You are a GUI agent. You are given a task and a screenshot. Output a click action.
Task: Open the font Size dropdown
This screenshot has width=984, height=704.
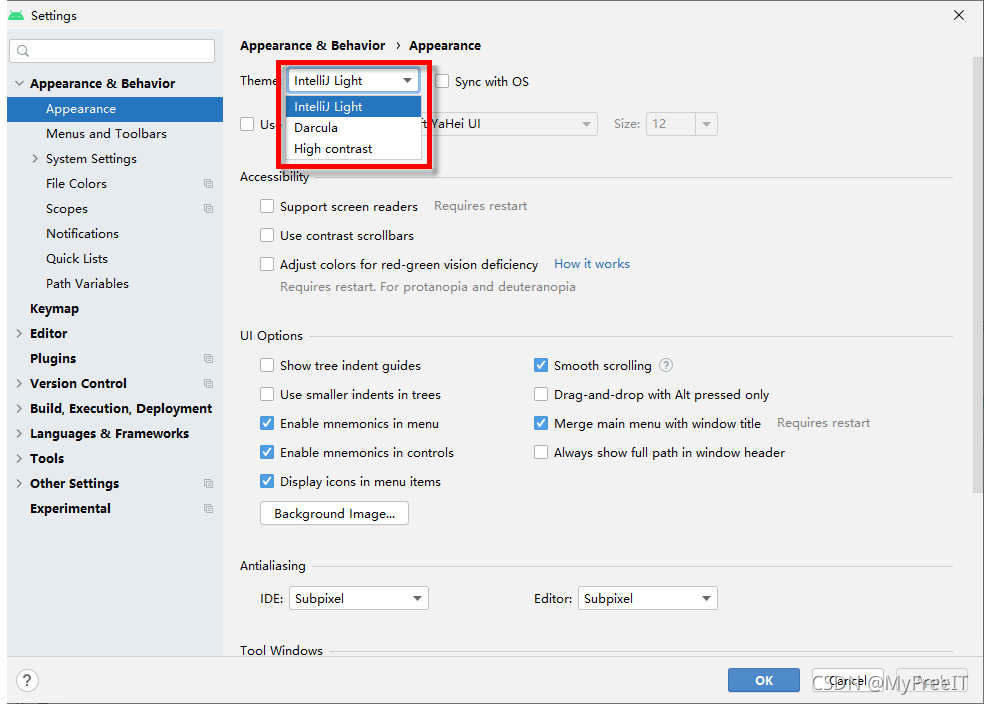706,124
